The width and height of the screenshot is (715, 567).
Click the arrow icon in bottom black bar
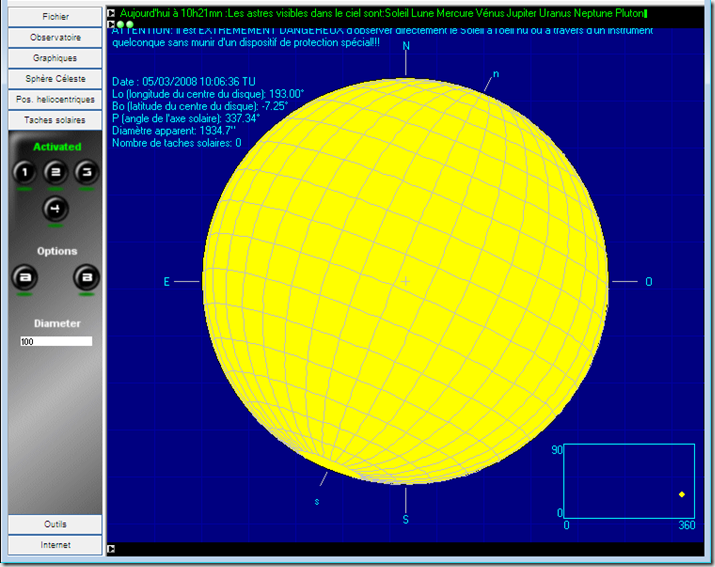point(111,549)
